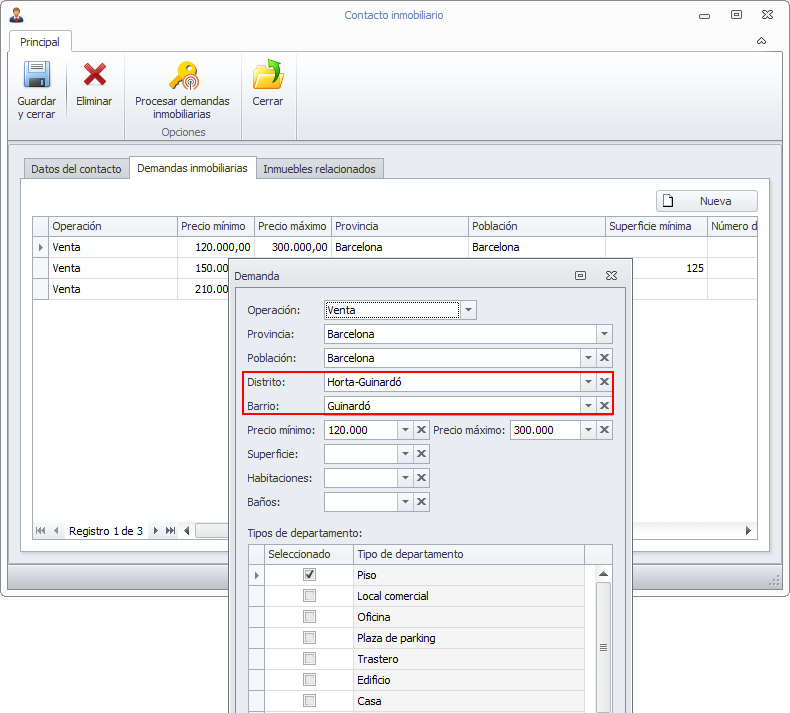The image size is (790, 713).
Task: Check the Oficina checkbox
Action: click(309, 617)
